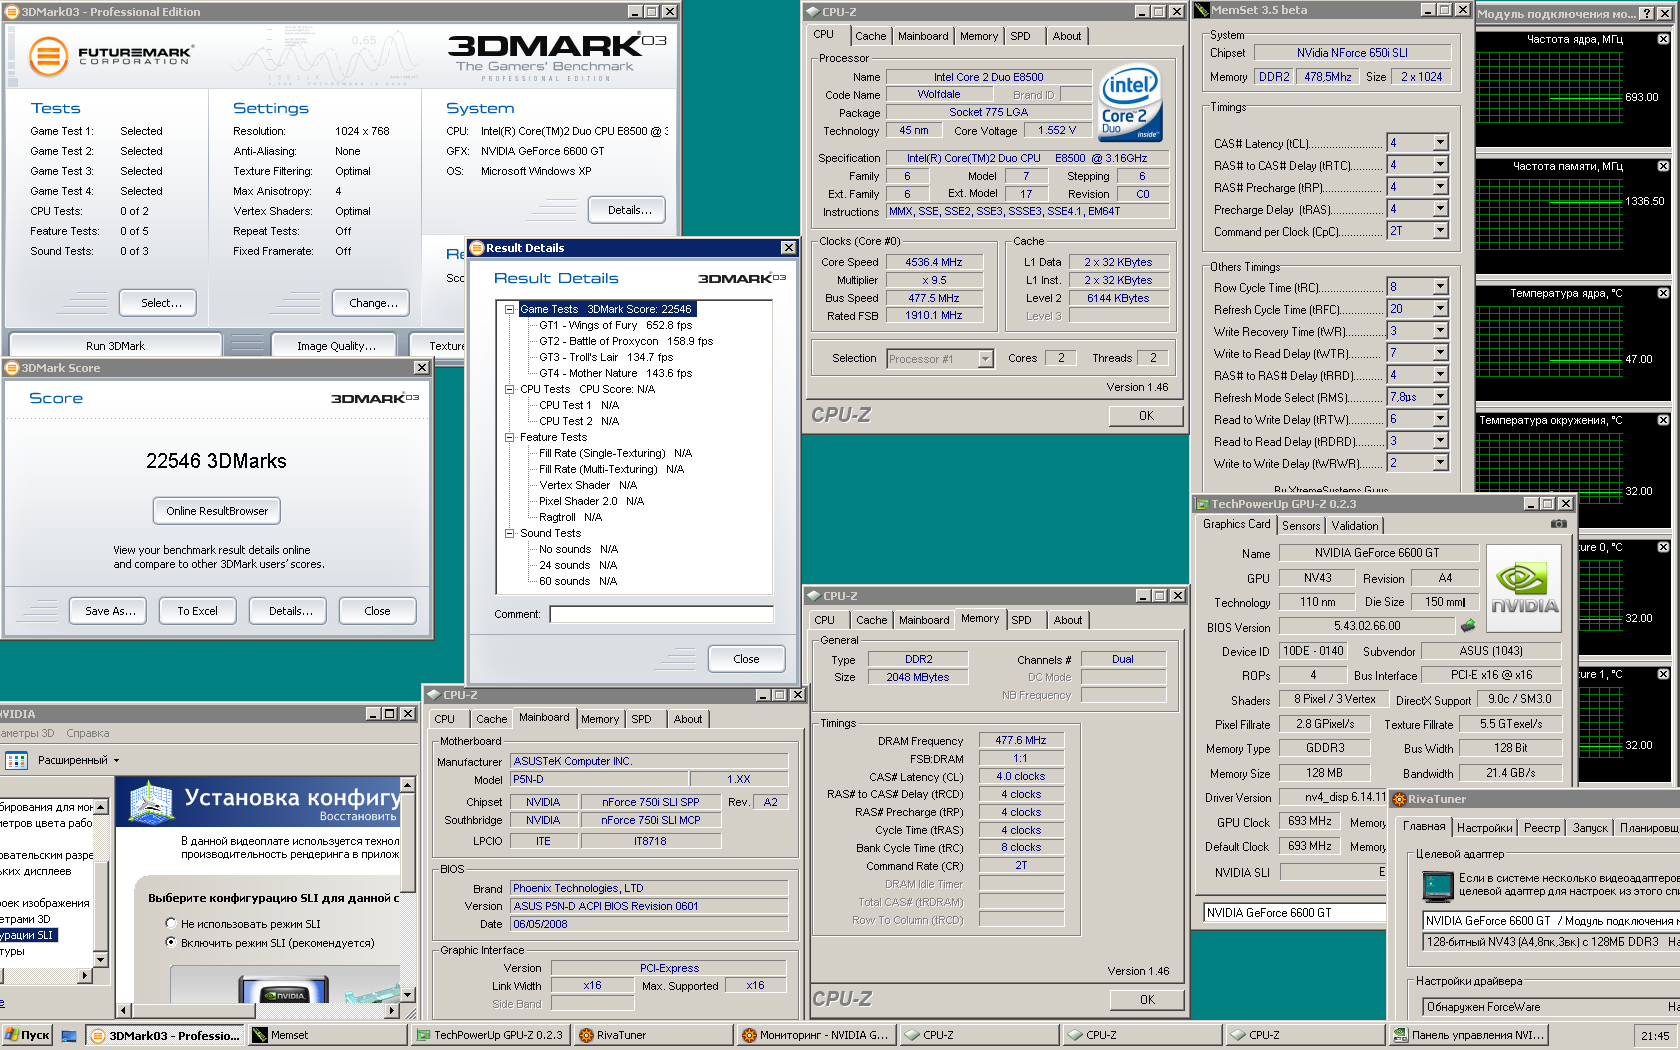Click the Intel Core 2 Duo logo in CPU-Z

click(x=1130, y=103)
